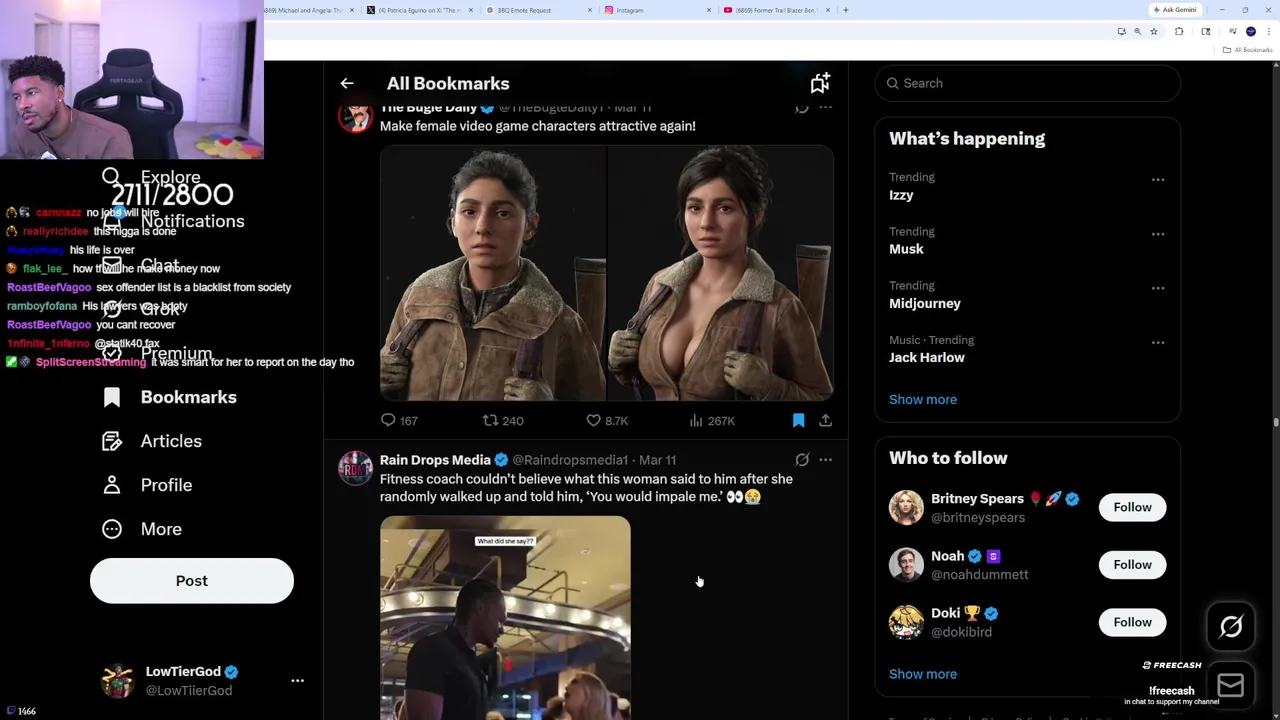
Task: Show more Who to follow suggestions
Action: (x=923, y=674)
